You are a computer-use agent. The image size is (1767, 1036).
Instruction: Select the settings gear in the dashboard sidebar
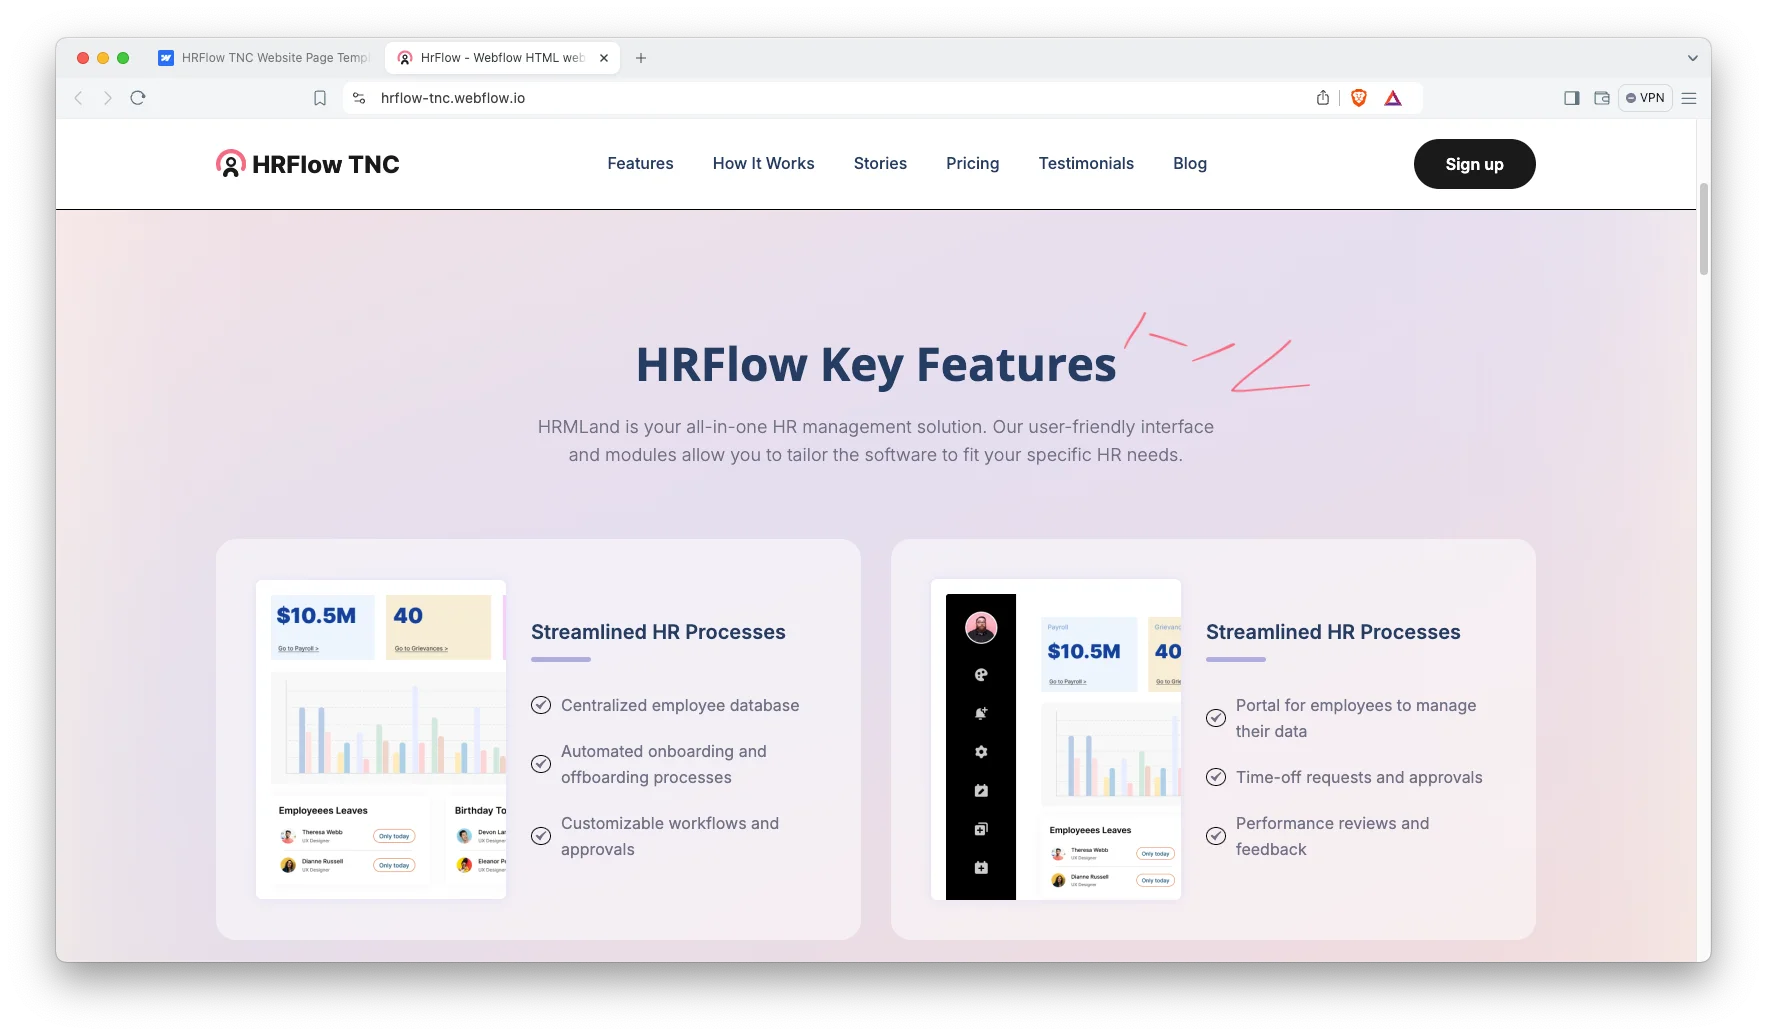click(980, 751)
